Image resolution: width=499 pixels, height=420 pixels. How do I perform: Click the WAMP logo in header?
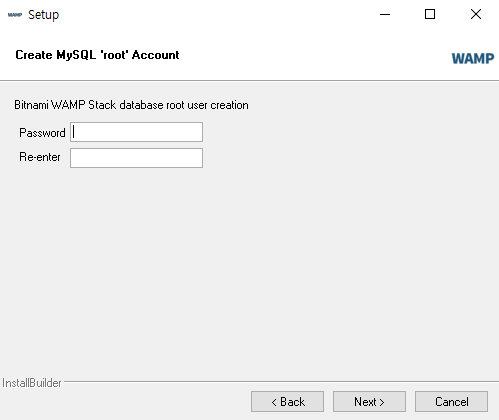pos(473,58)
